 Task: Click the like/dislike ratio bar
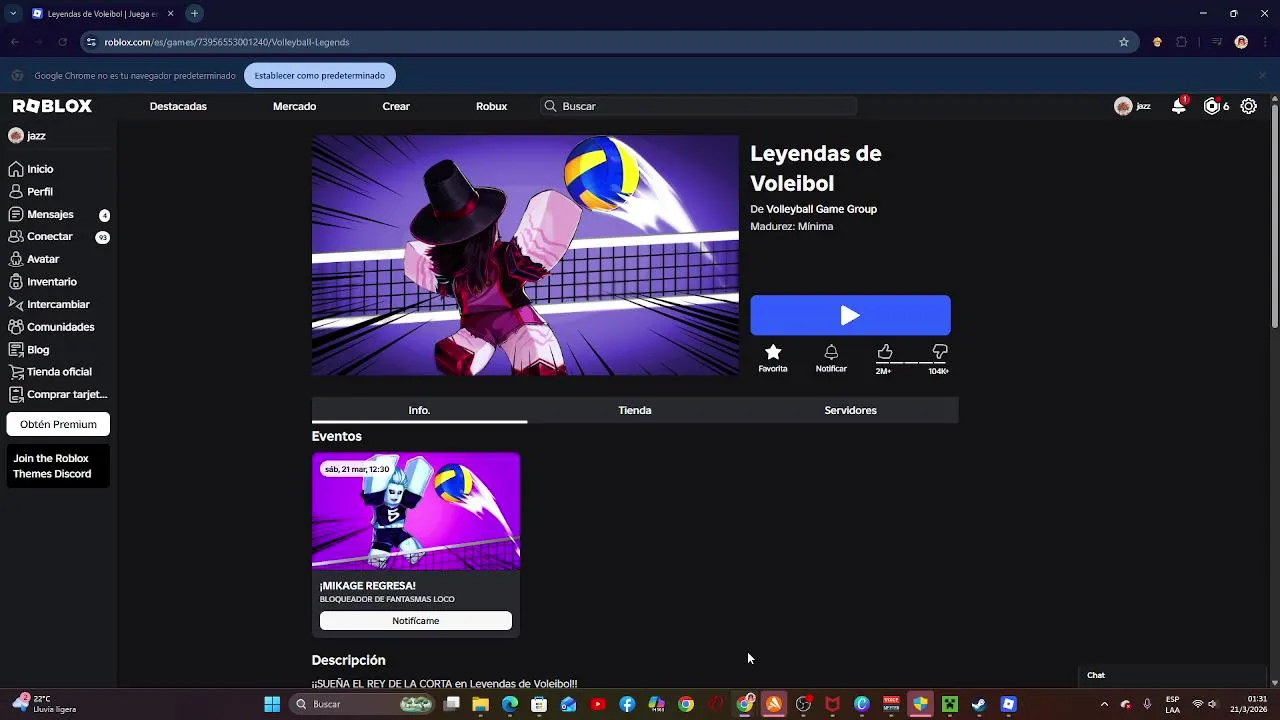point(912,363)
